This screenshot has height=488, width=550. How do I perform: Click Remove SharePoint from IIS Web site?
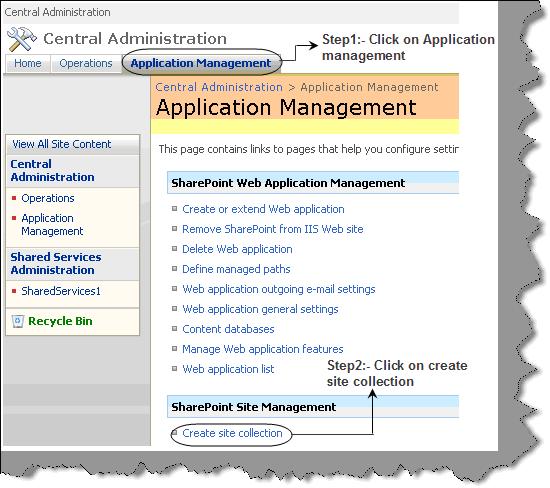(x=273, y=229)
